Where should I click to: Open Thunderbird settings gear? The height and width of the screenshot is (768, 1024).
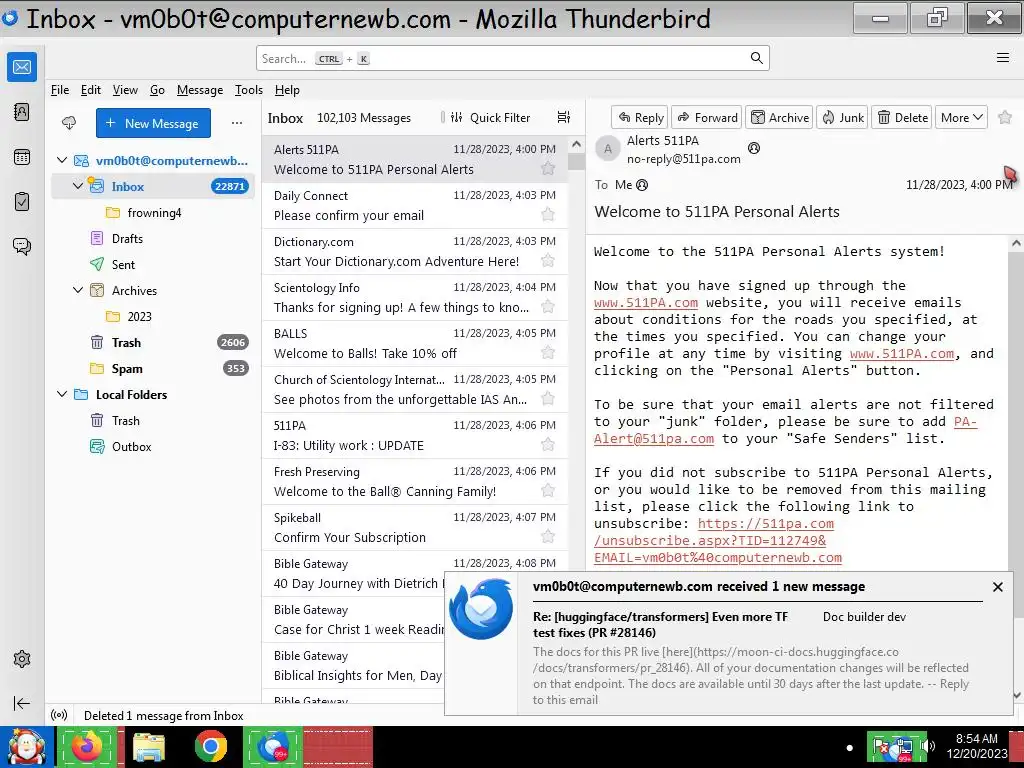22,659
